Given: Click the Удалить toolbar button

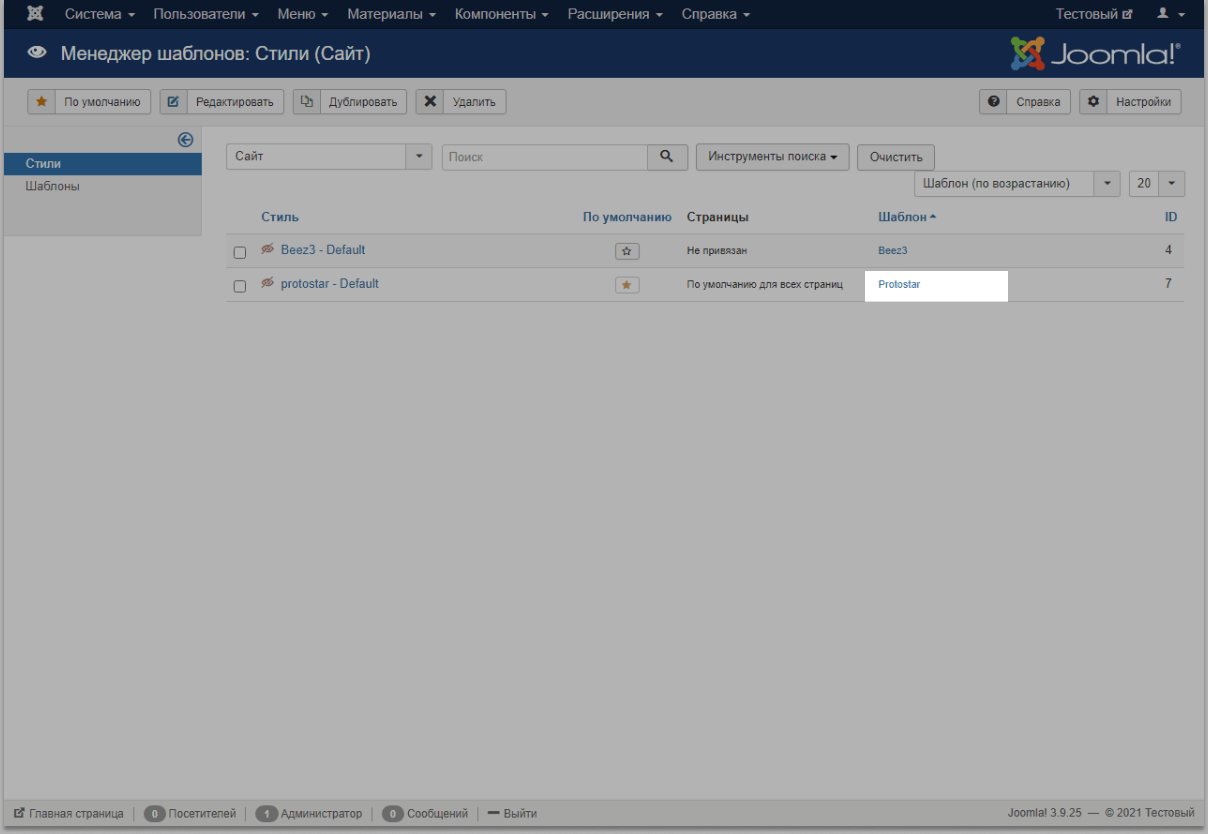Looking at the screenshot, I should coord(461,101).
